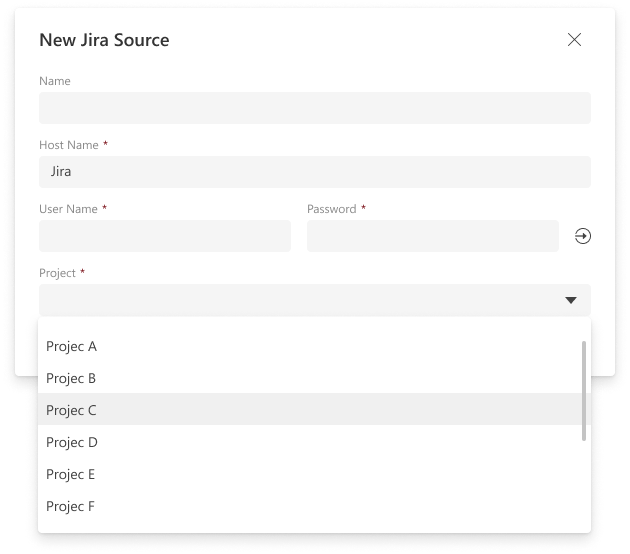Click the project list scrollbar thumb
The height and width of the screenshot is (554, 630).
coord(584,390)
